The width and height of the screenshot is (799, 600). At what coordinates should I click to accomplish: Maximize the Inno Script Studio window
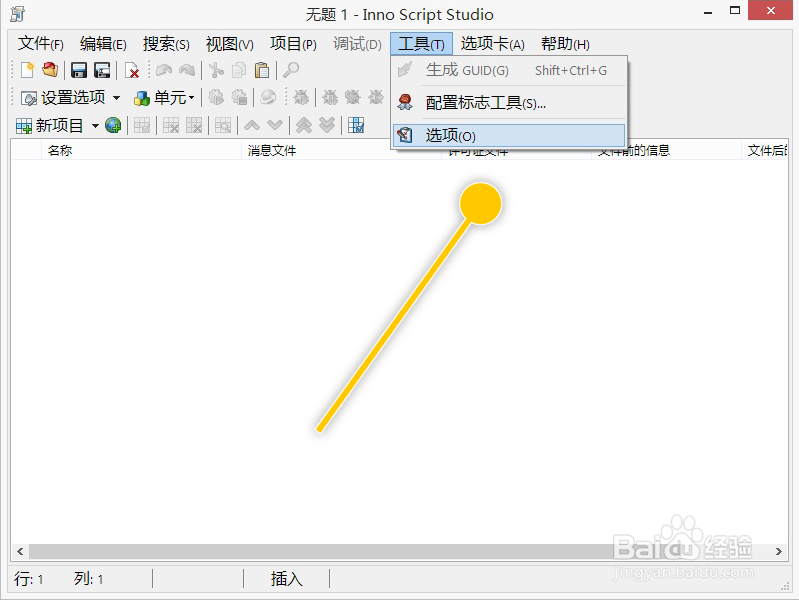click(735, 10)
